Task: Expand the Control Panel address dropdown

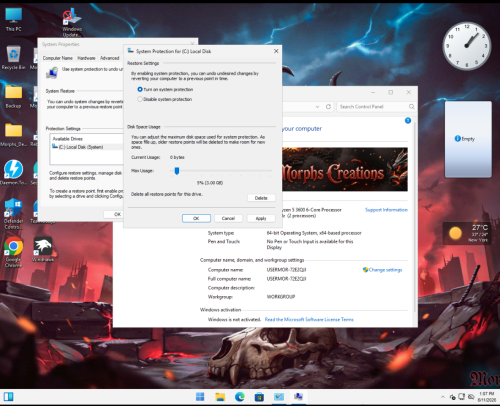Action: pos(317,107)
